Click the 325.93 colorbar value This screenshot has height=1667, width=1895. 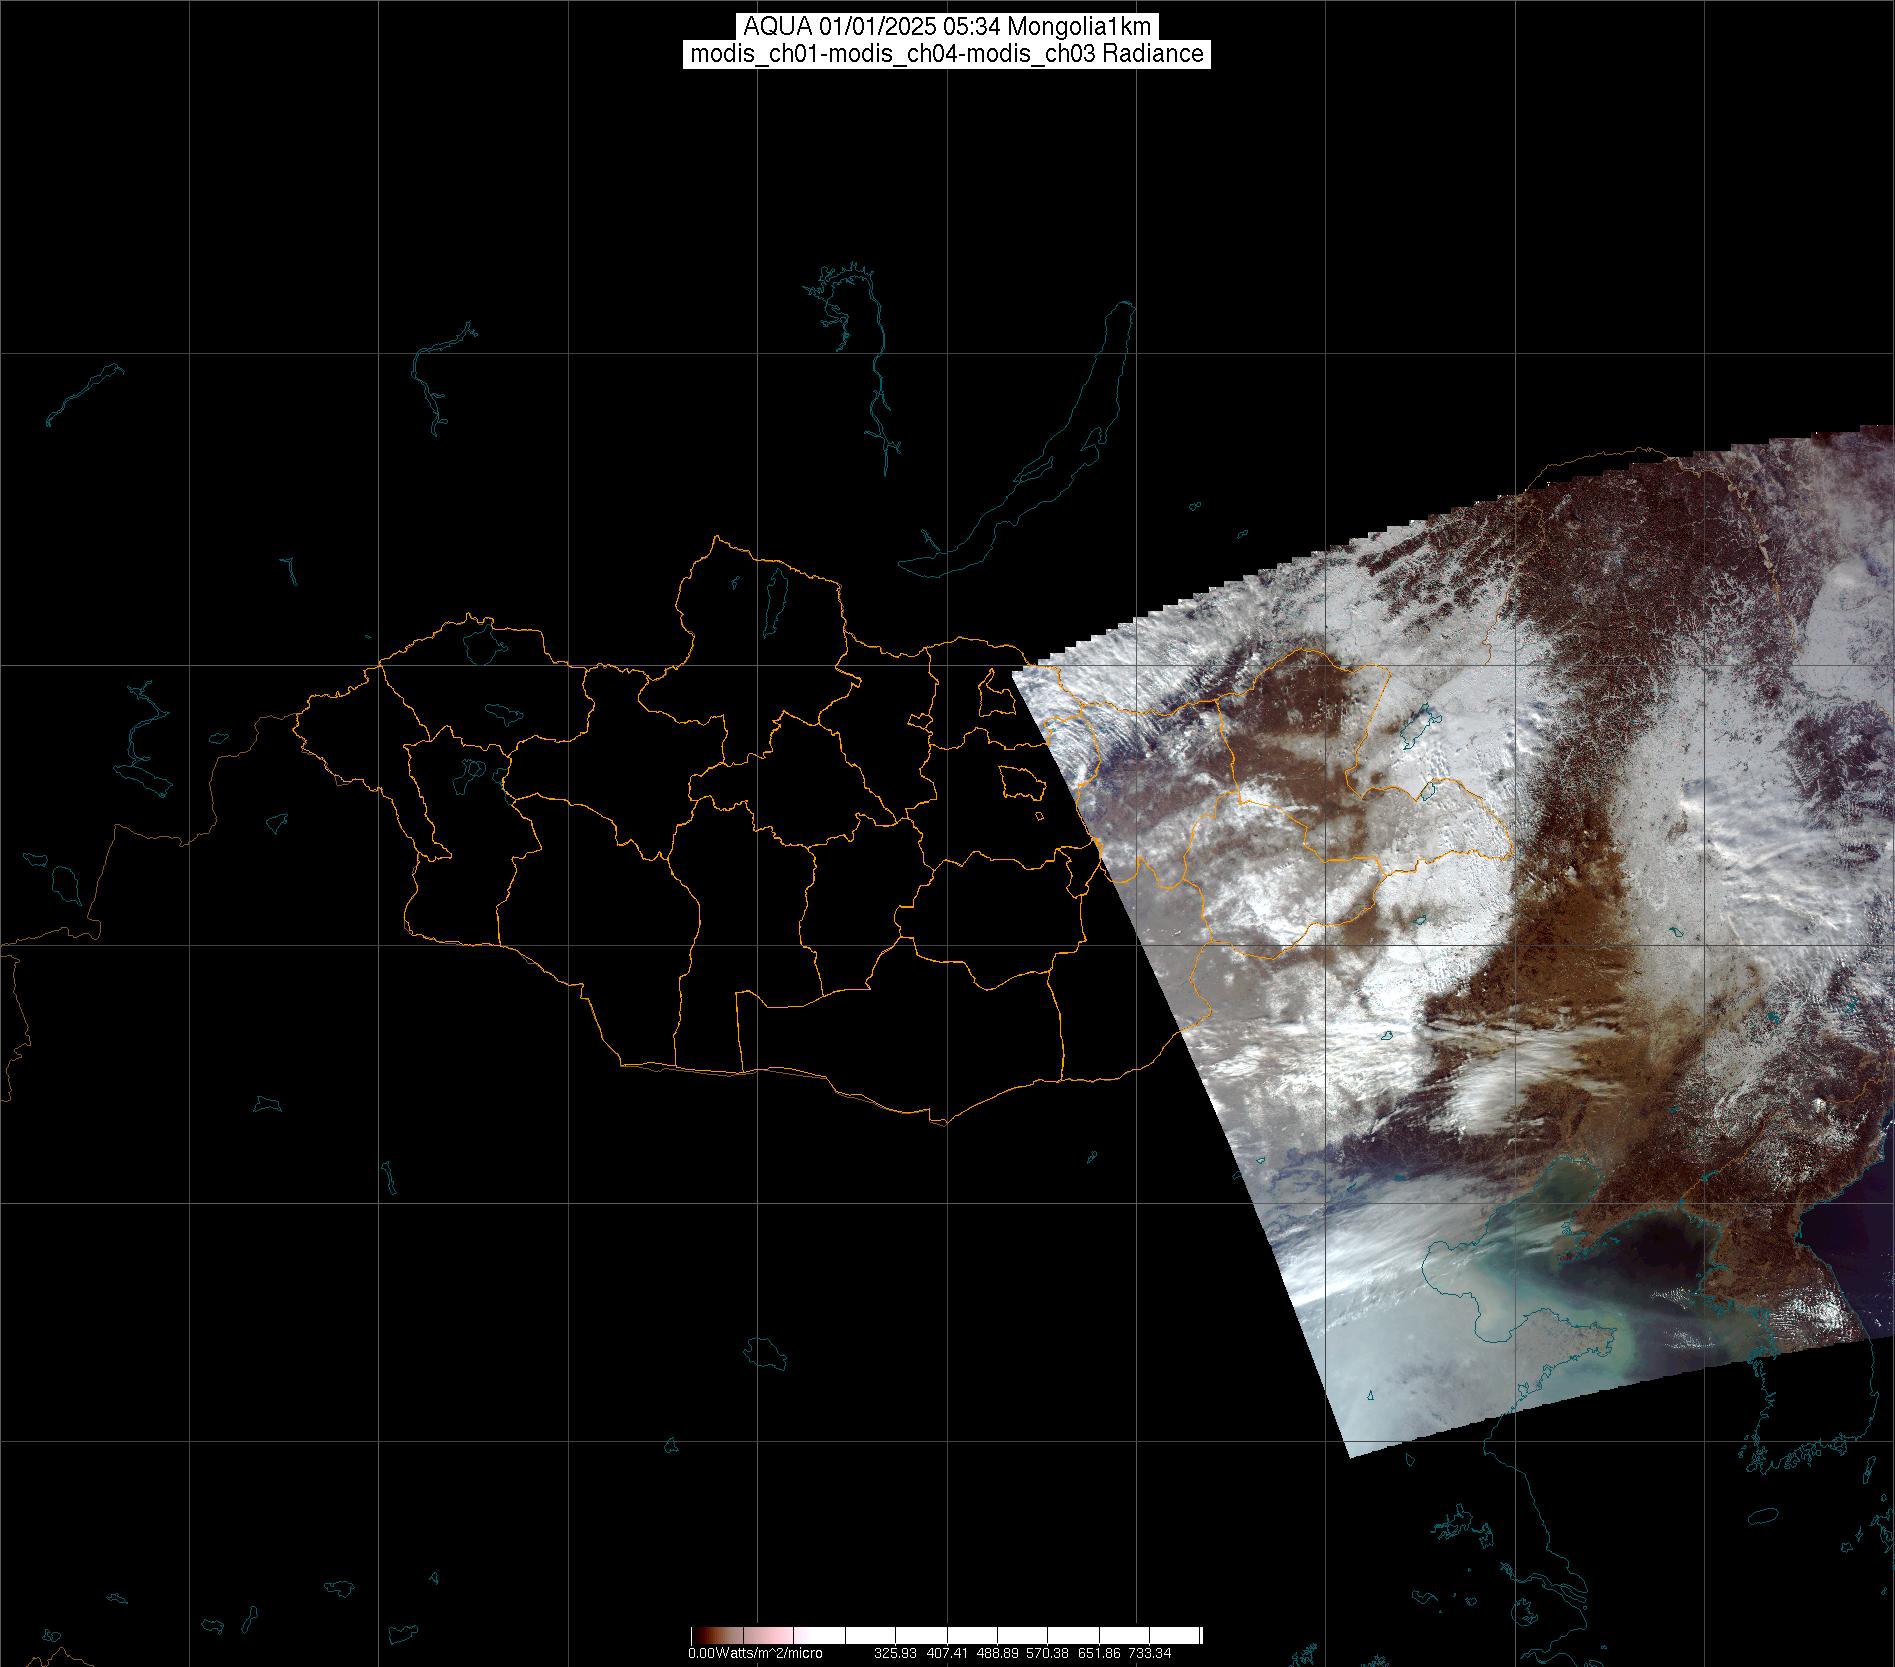(895, 1653)
